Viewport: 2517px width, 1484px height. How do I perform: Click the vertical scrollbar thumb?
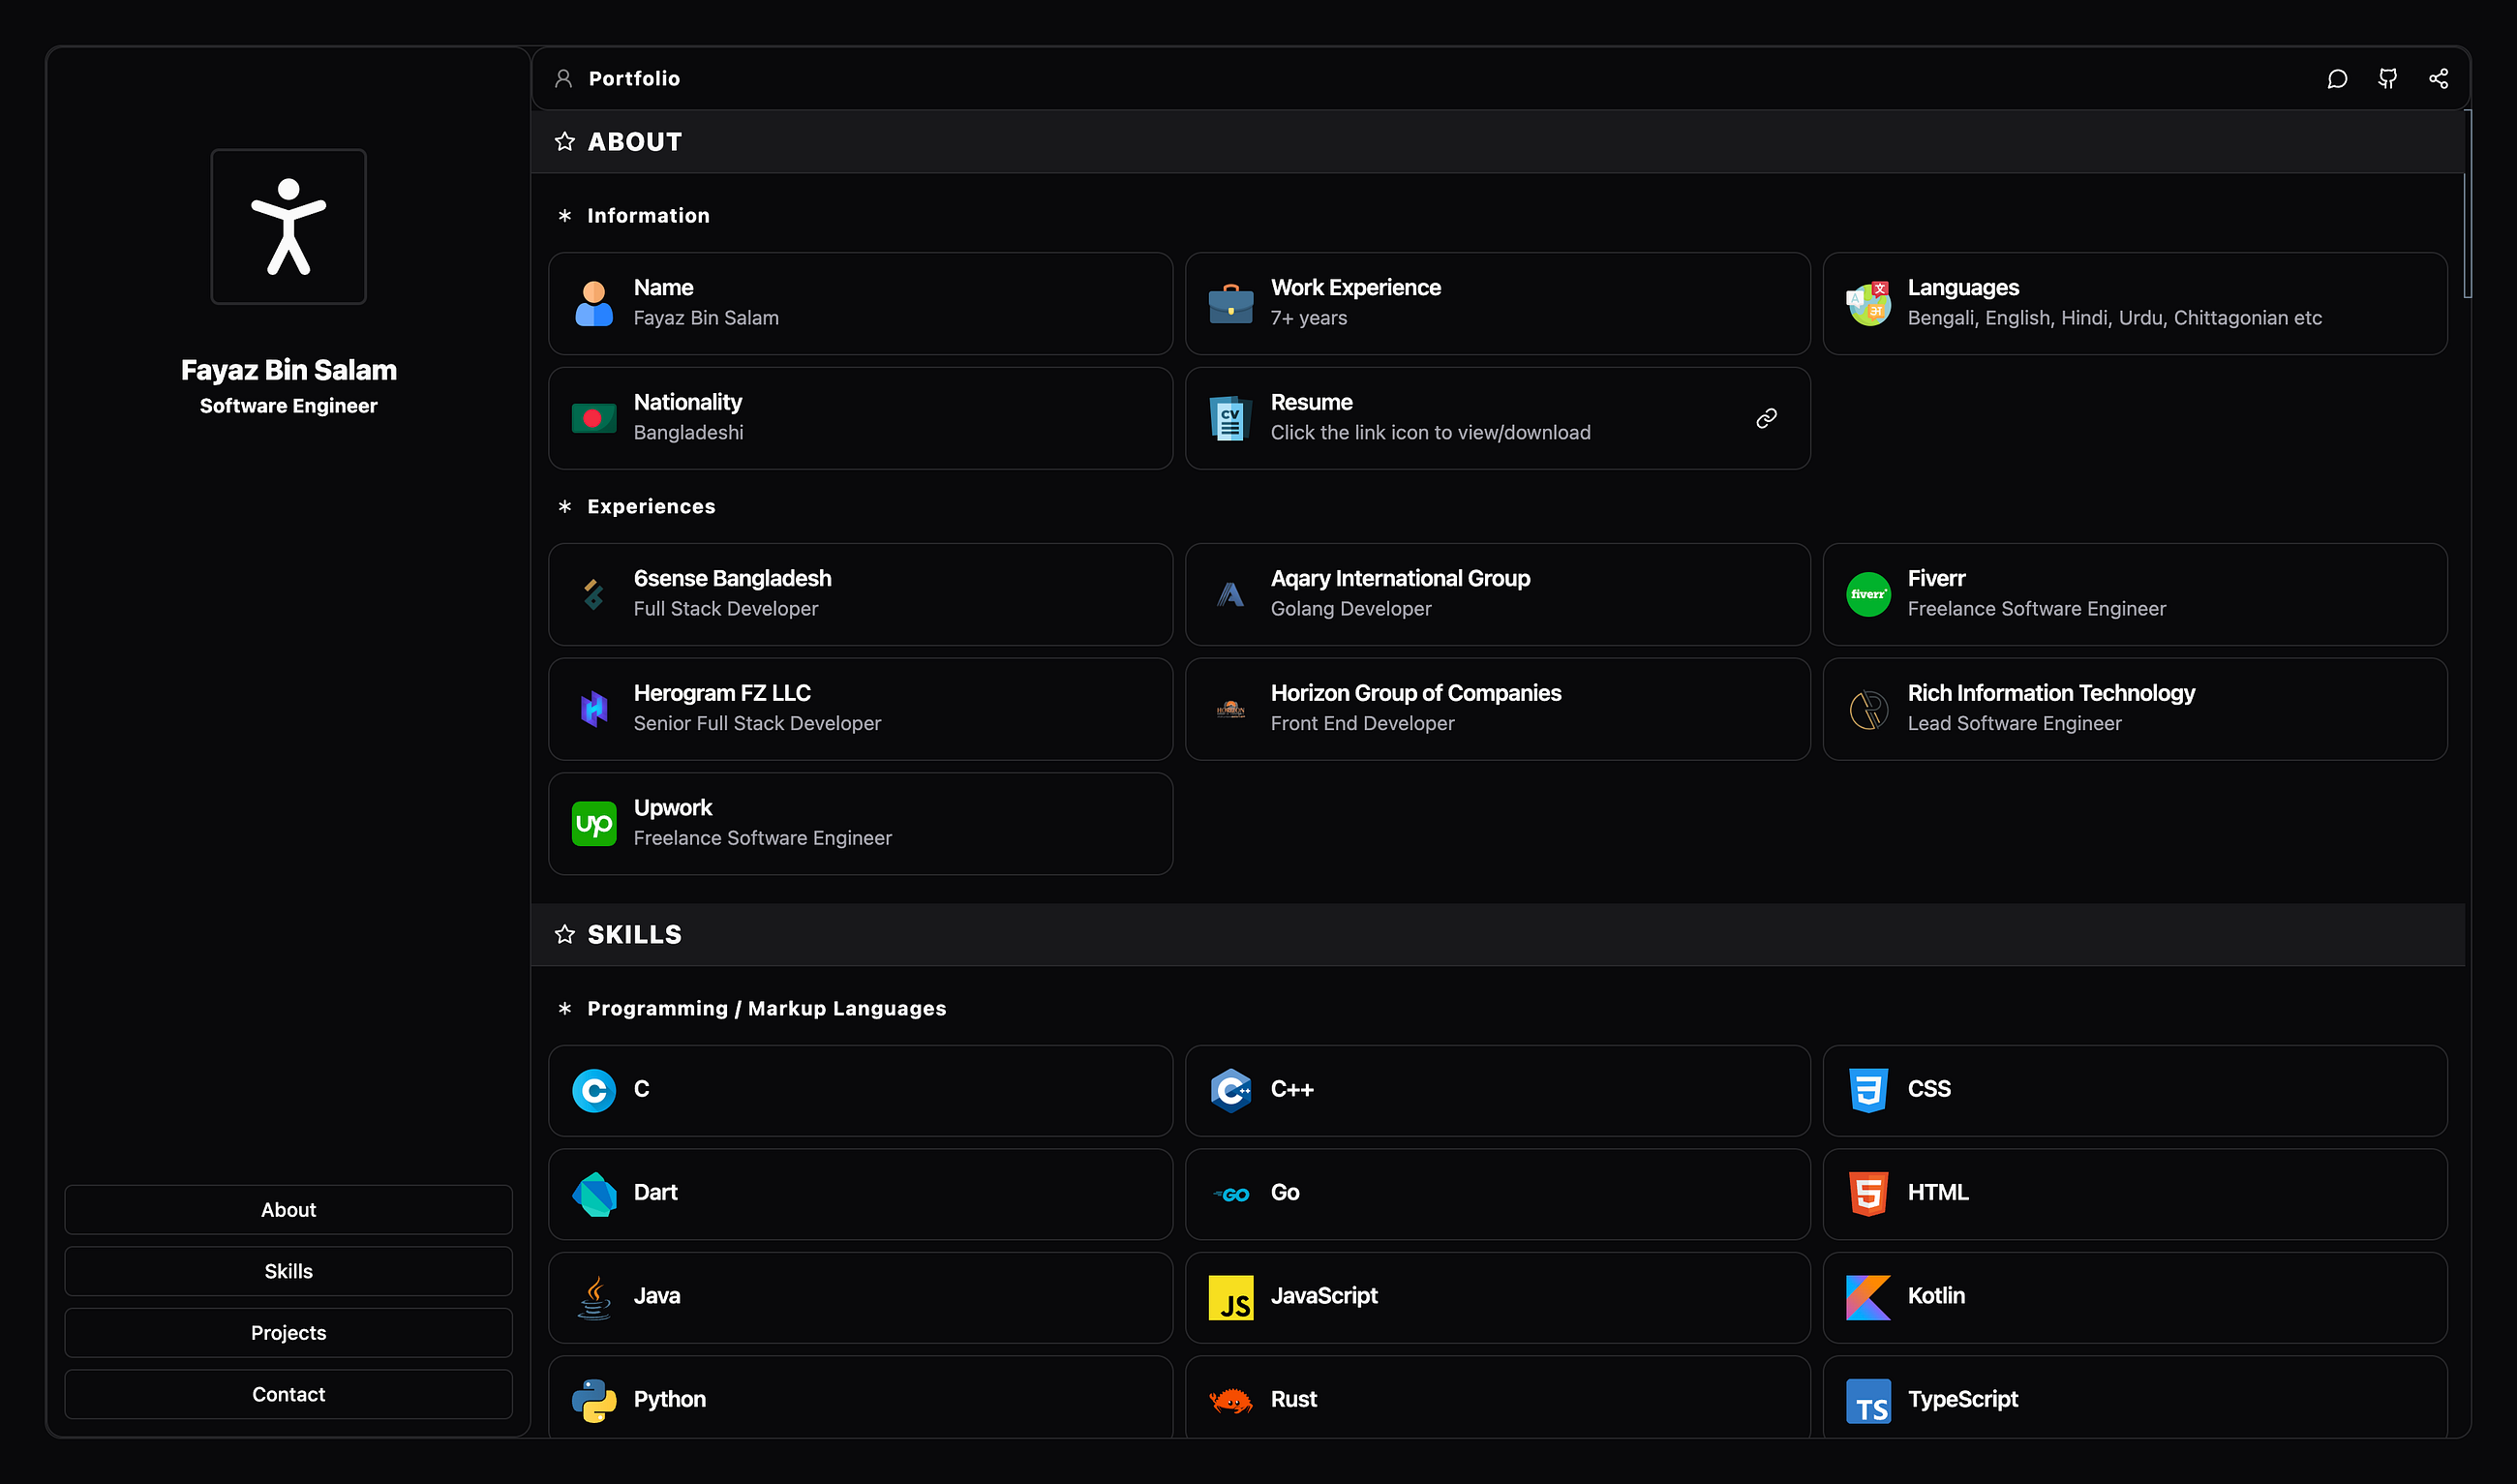coord(2467,205)
